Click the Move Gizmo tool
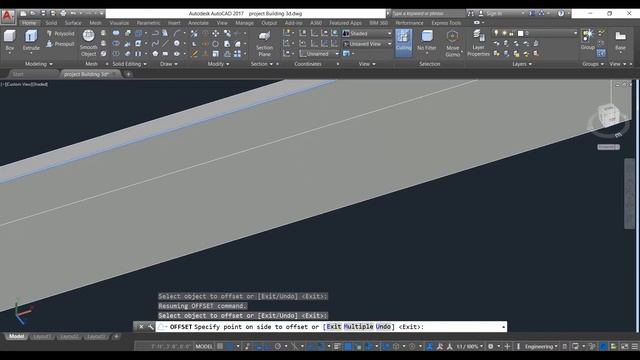 tap(452, 43)
